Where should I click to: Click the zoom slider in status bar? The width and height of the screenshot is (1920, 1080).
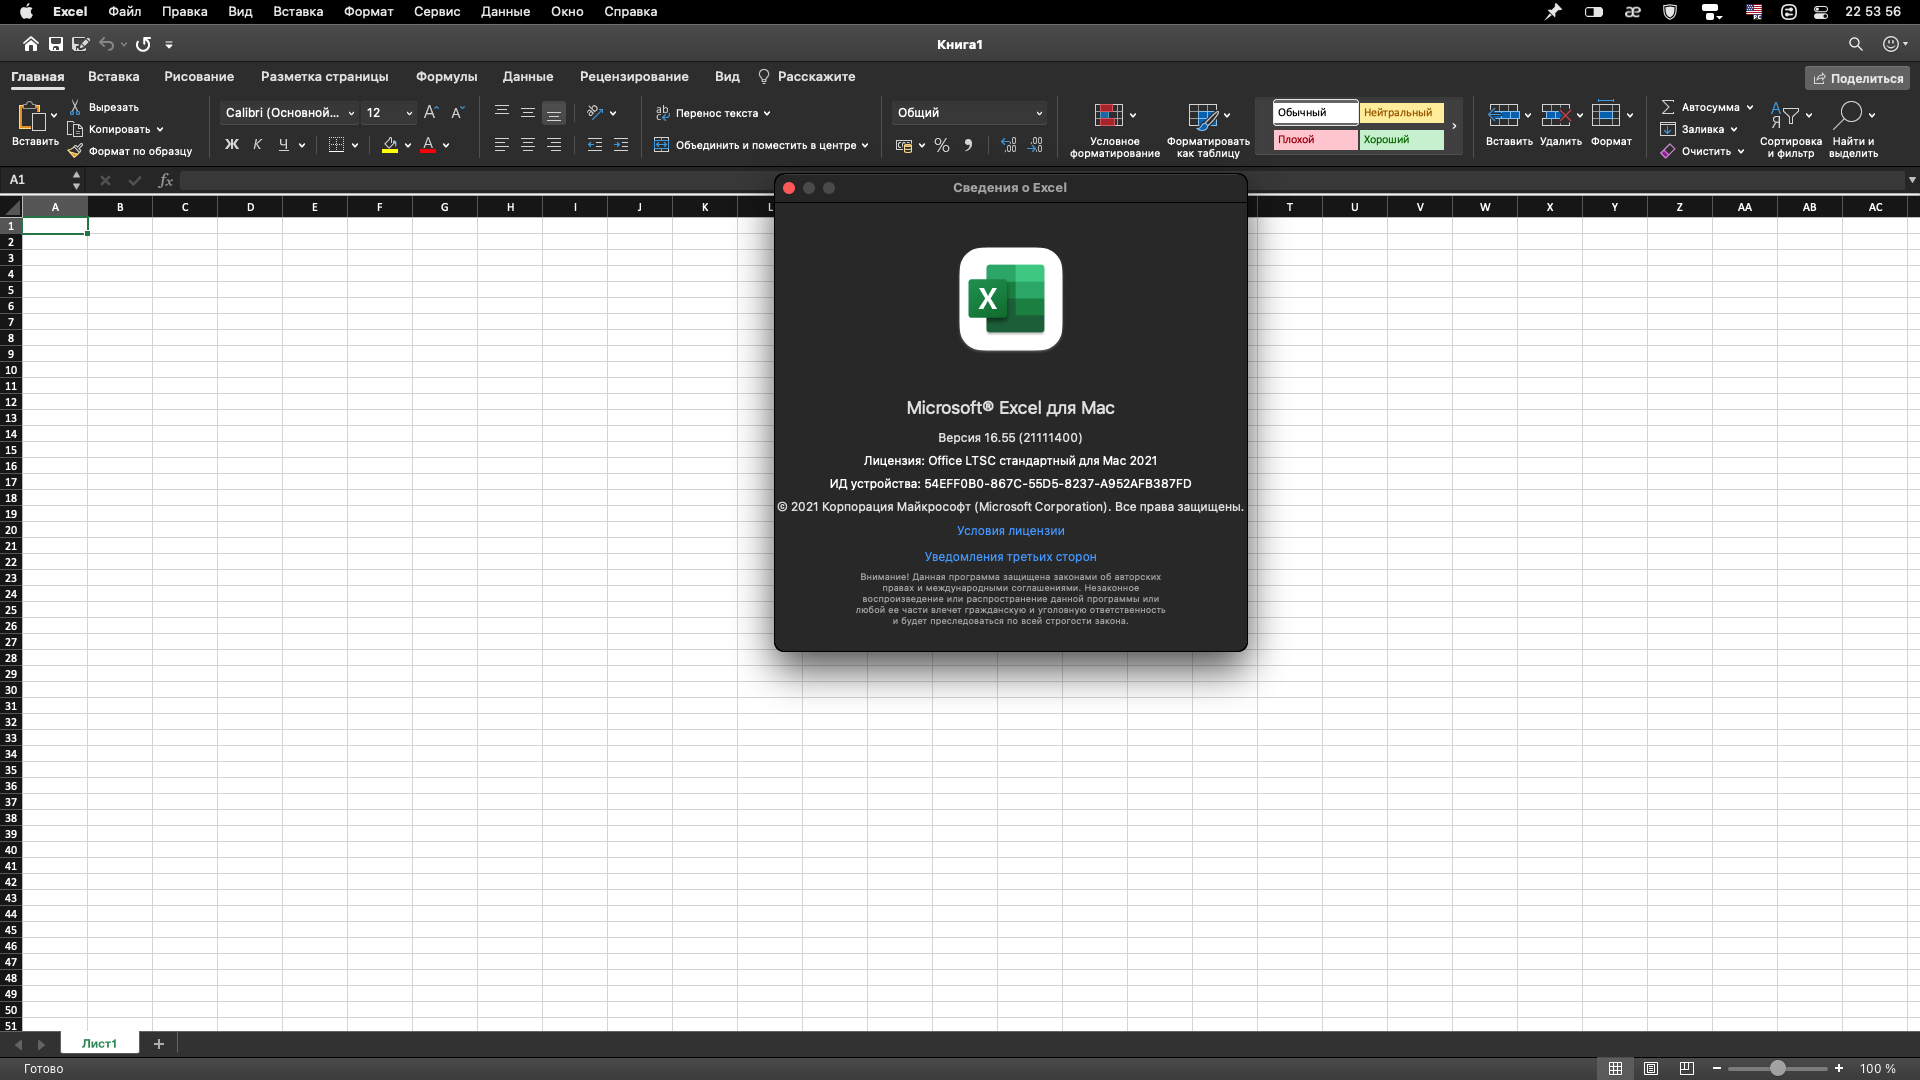coord(1777,1069)
